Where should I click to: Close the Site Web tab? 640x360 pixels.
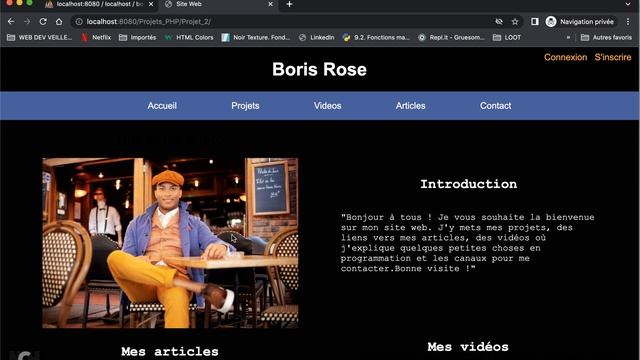(x=270, y=4)
